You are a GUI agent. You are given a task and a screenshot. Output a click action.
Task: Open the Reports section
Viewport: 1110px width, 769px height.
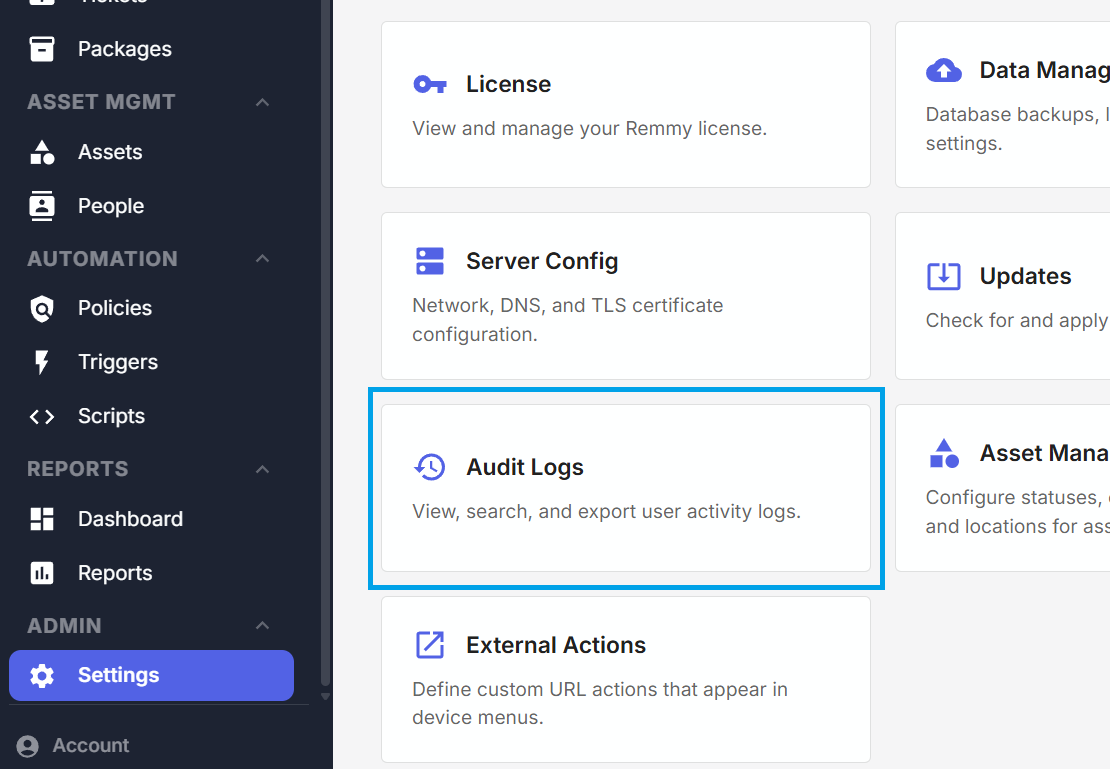tap(41, 572)
